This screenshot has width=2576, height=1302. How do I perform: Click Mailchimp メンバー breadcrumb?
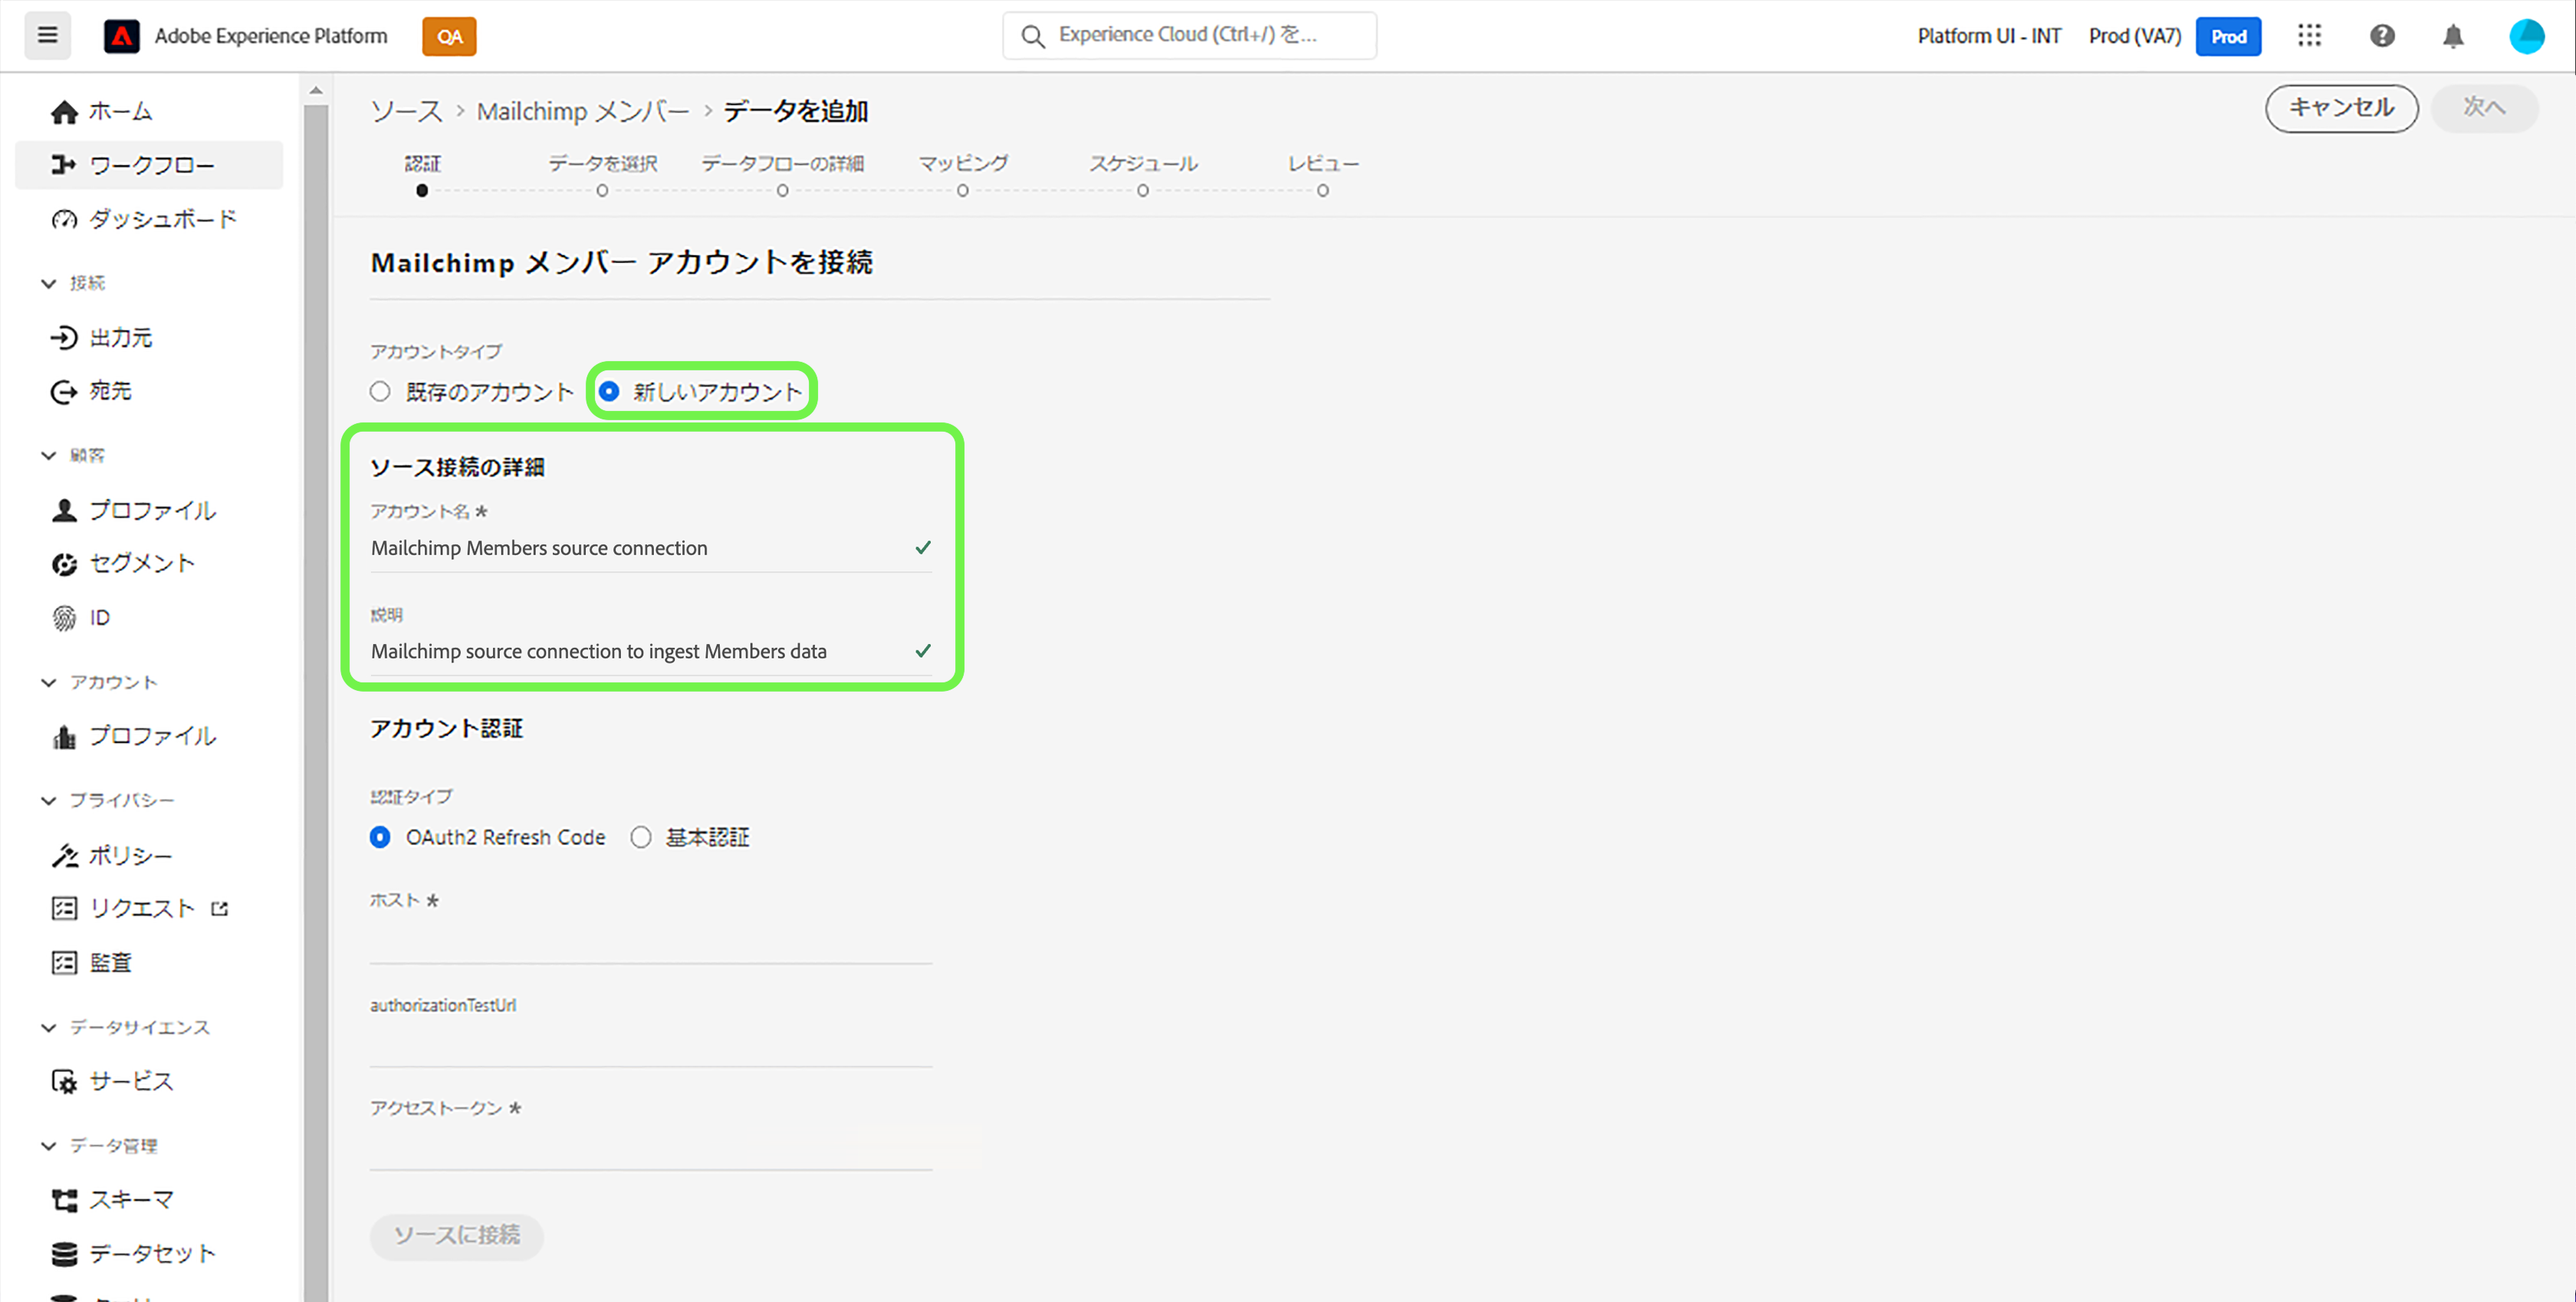(x=582, y=111)
